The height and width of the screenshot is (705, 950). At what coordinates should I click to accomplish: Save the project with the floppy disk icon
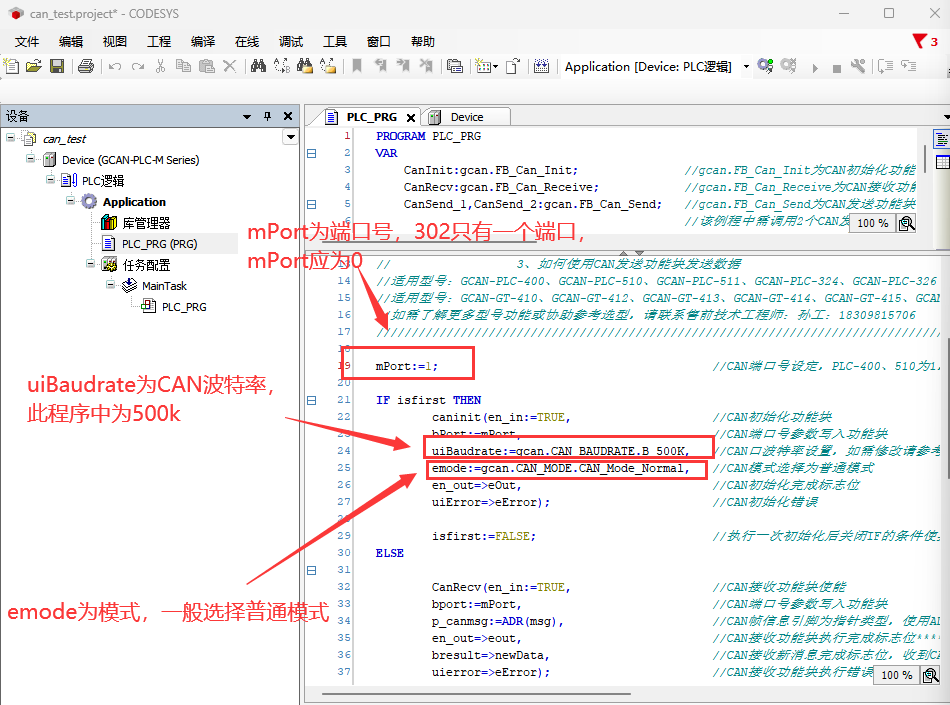[x=57, y=66]
